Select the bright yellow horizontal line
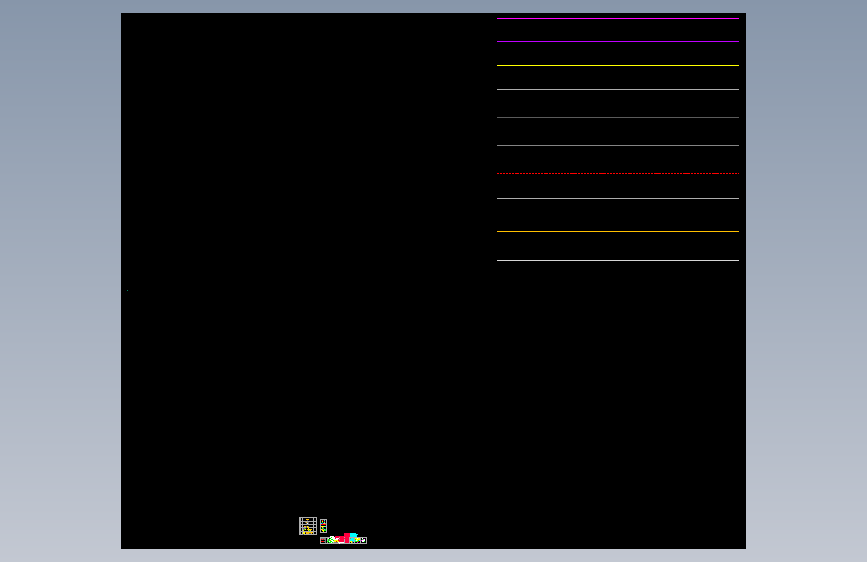Screen dimensions: 867x562 coord(618,65)
